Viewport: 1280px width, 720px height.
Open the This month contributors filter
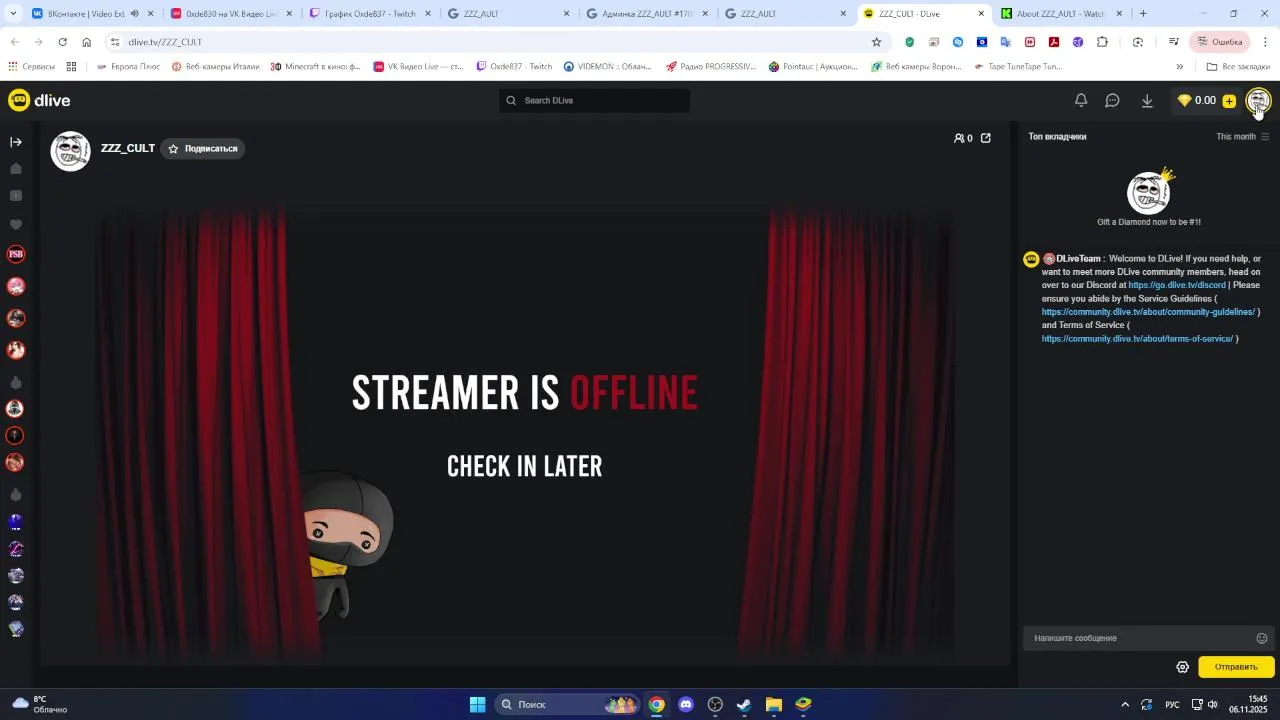pyautogui.click(x=1242, y=136)
